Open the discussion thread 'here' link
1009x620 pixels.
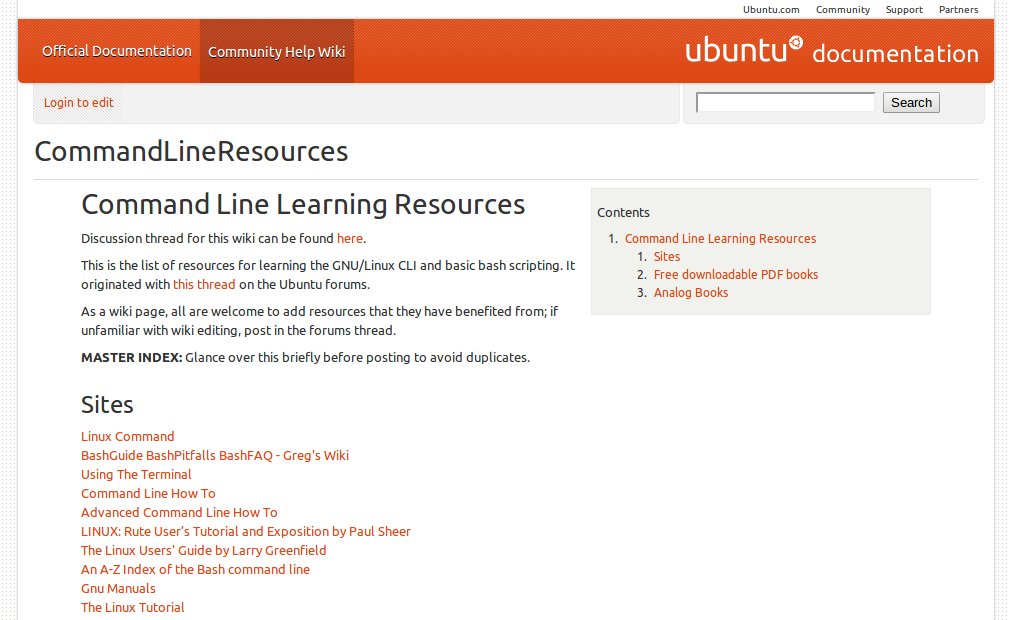point(349,238)
